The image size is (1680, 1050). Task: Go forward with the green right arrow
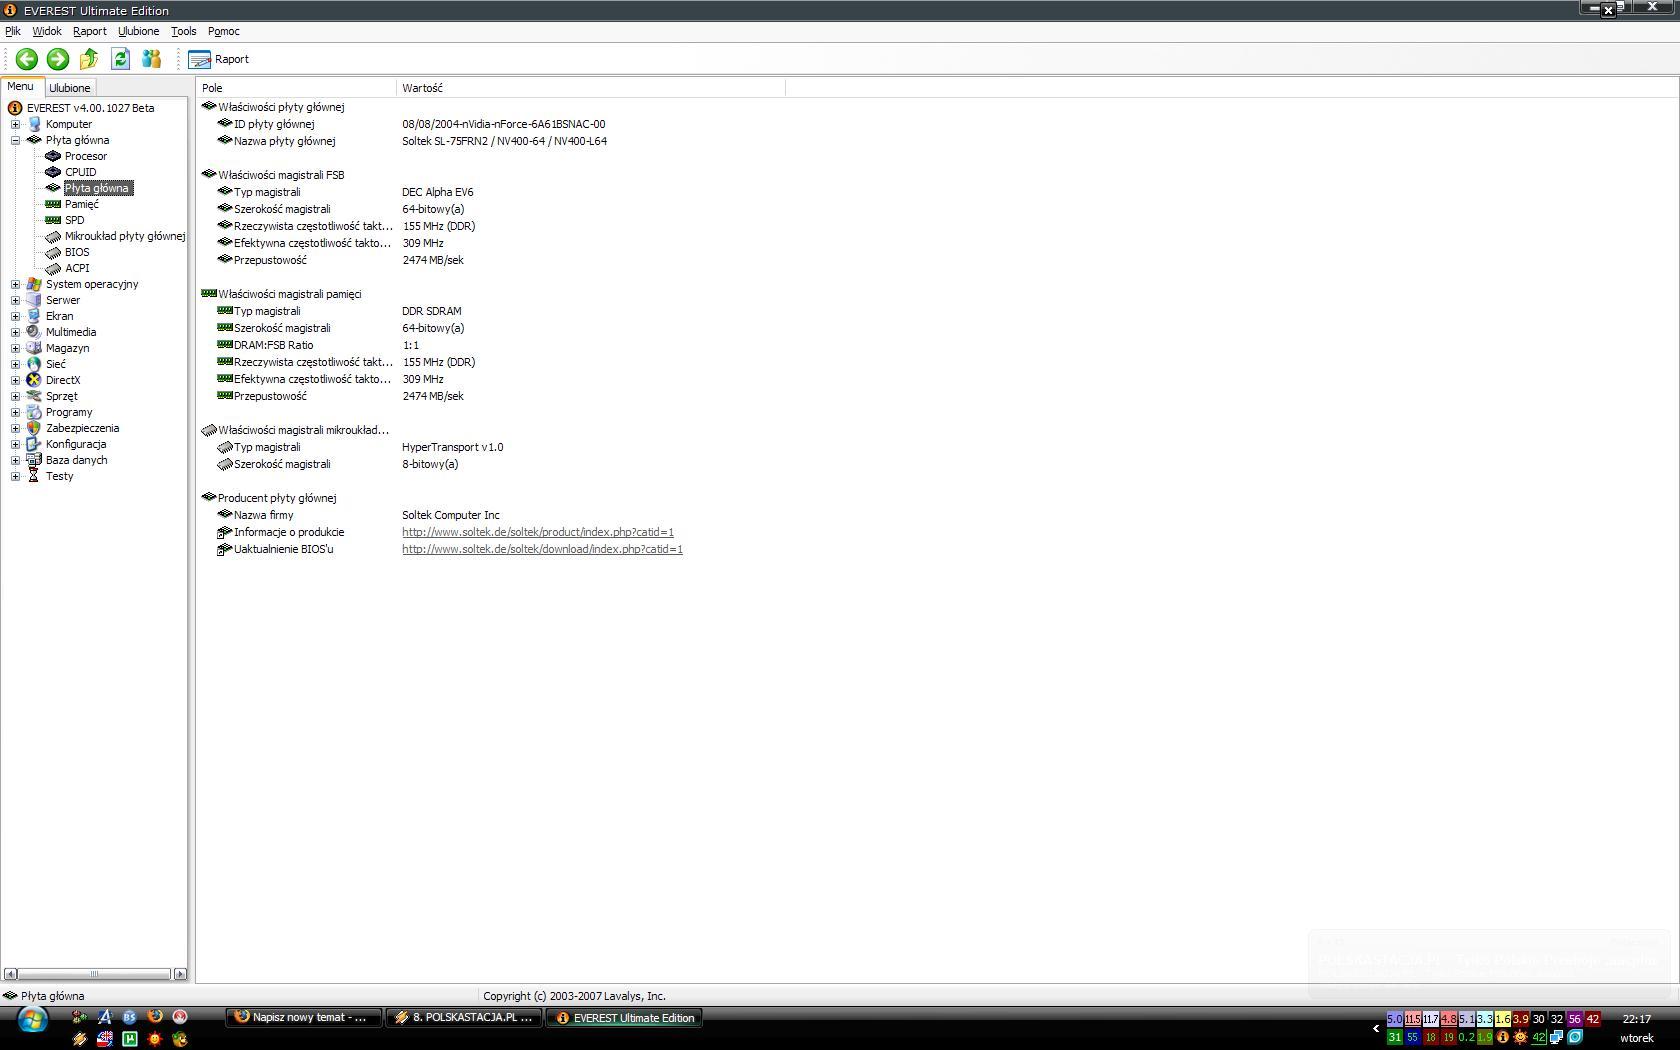tap(58, 59)
